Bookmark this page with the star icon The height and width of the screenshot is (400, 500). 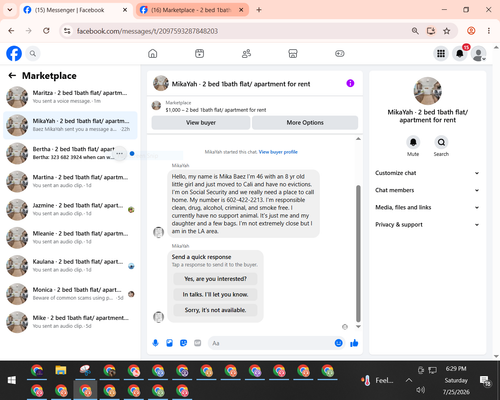(x=447, y=31)
